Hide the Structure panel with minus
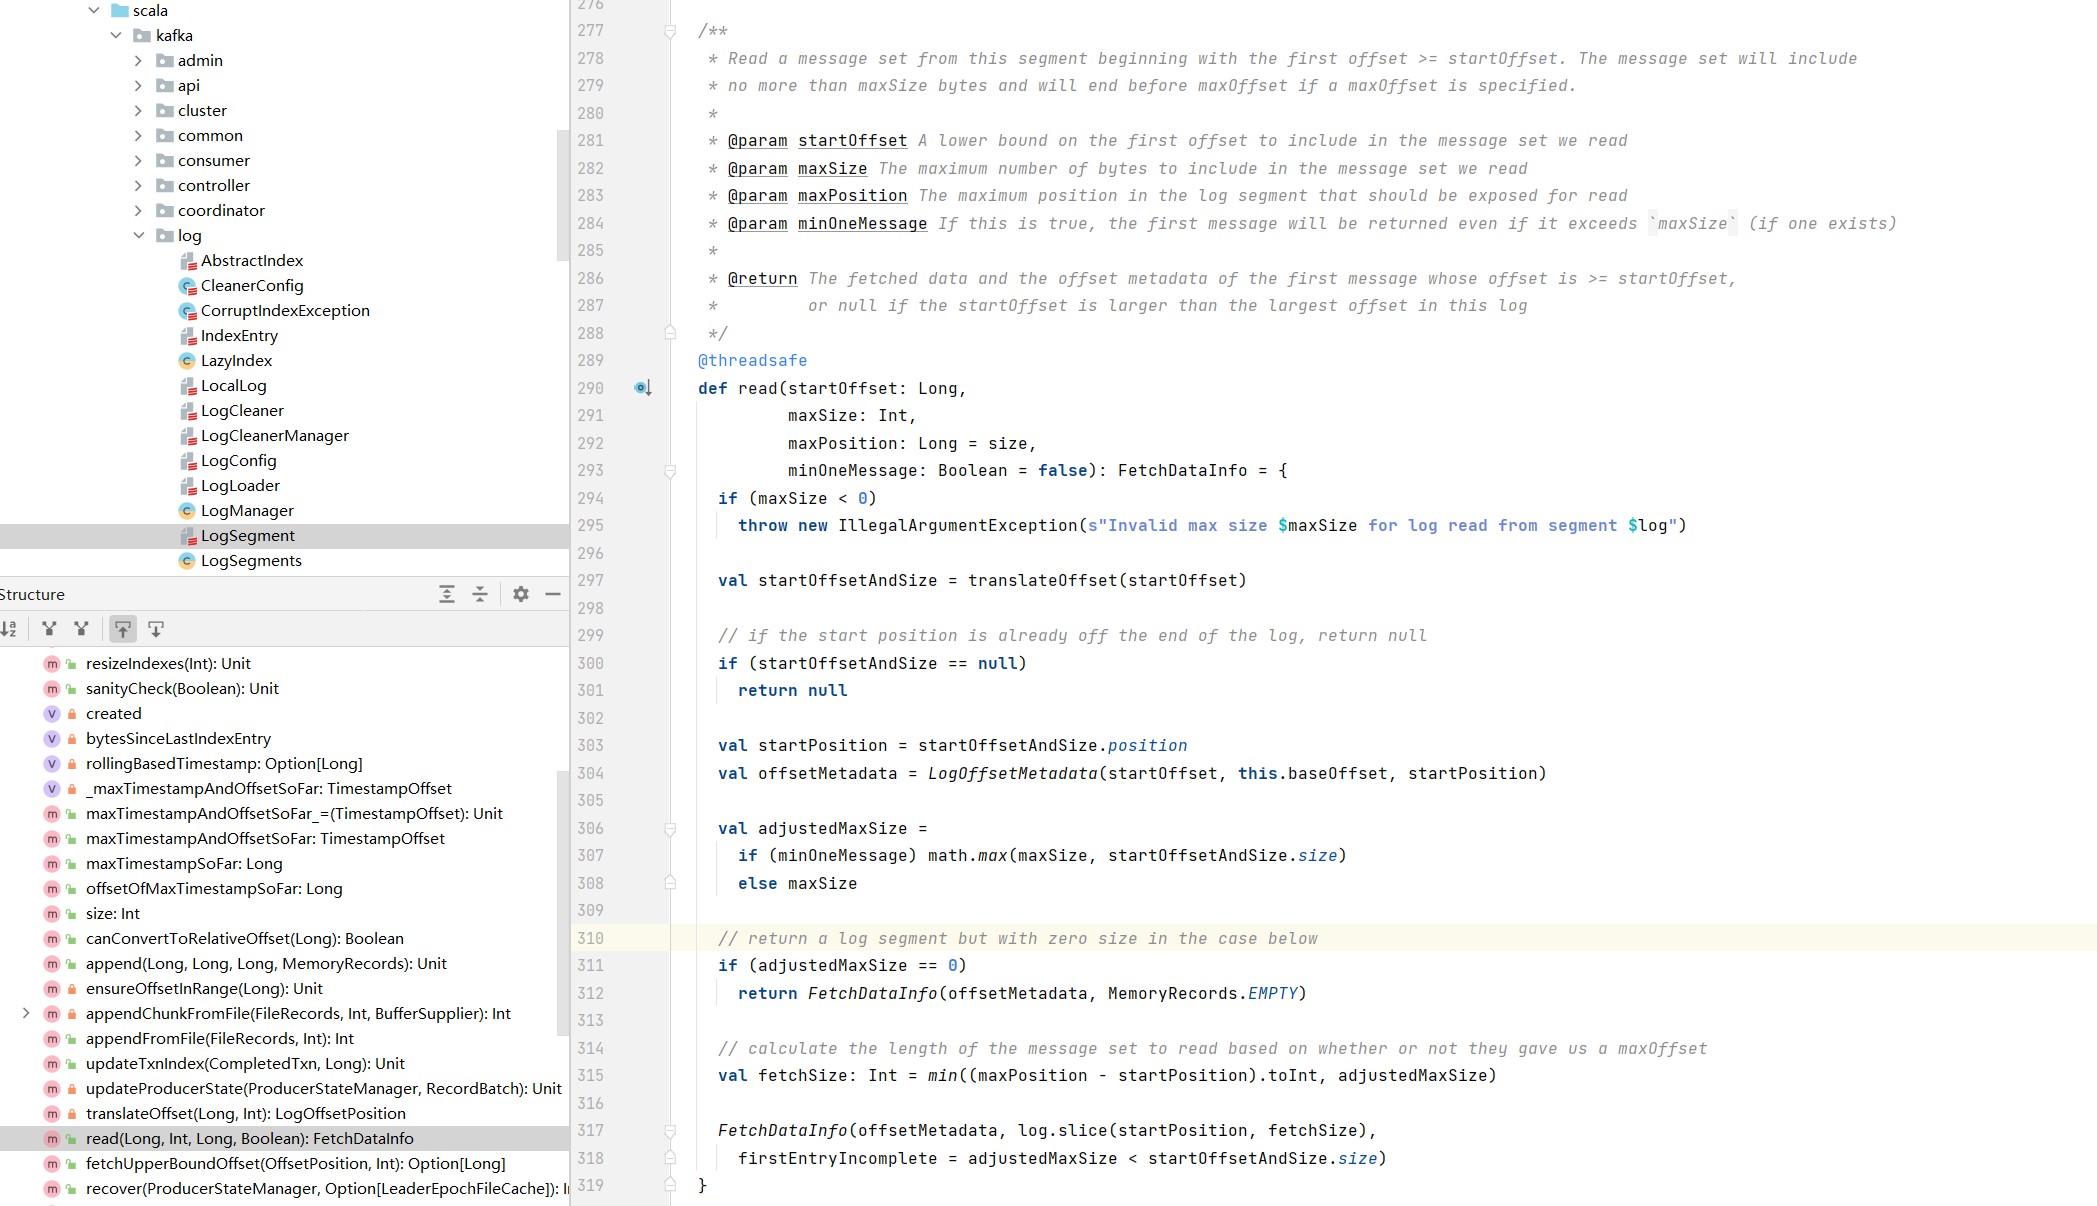This screenshot has width=2097, height=1206. 553,594
